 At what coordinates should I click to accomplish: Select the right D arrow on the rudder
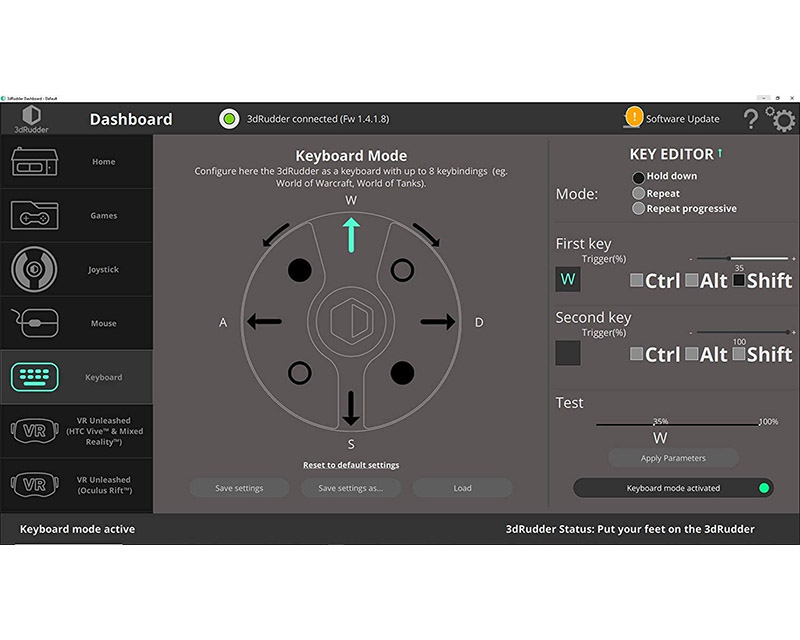click(438, 322)
